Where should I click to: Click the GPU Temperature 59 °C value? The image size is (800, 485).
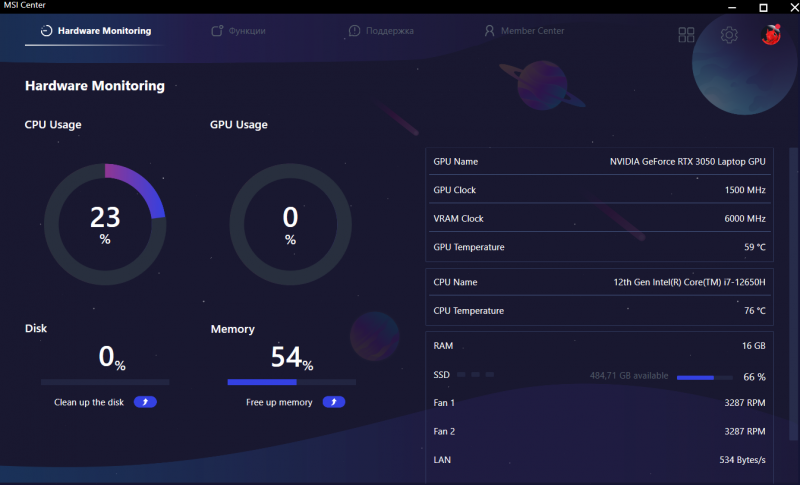click(755, 247)
